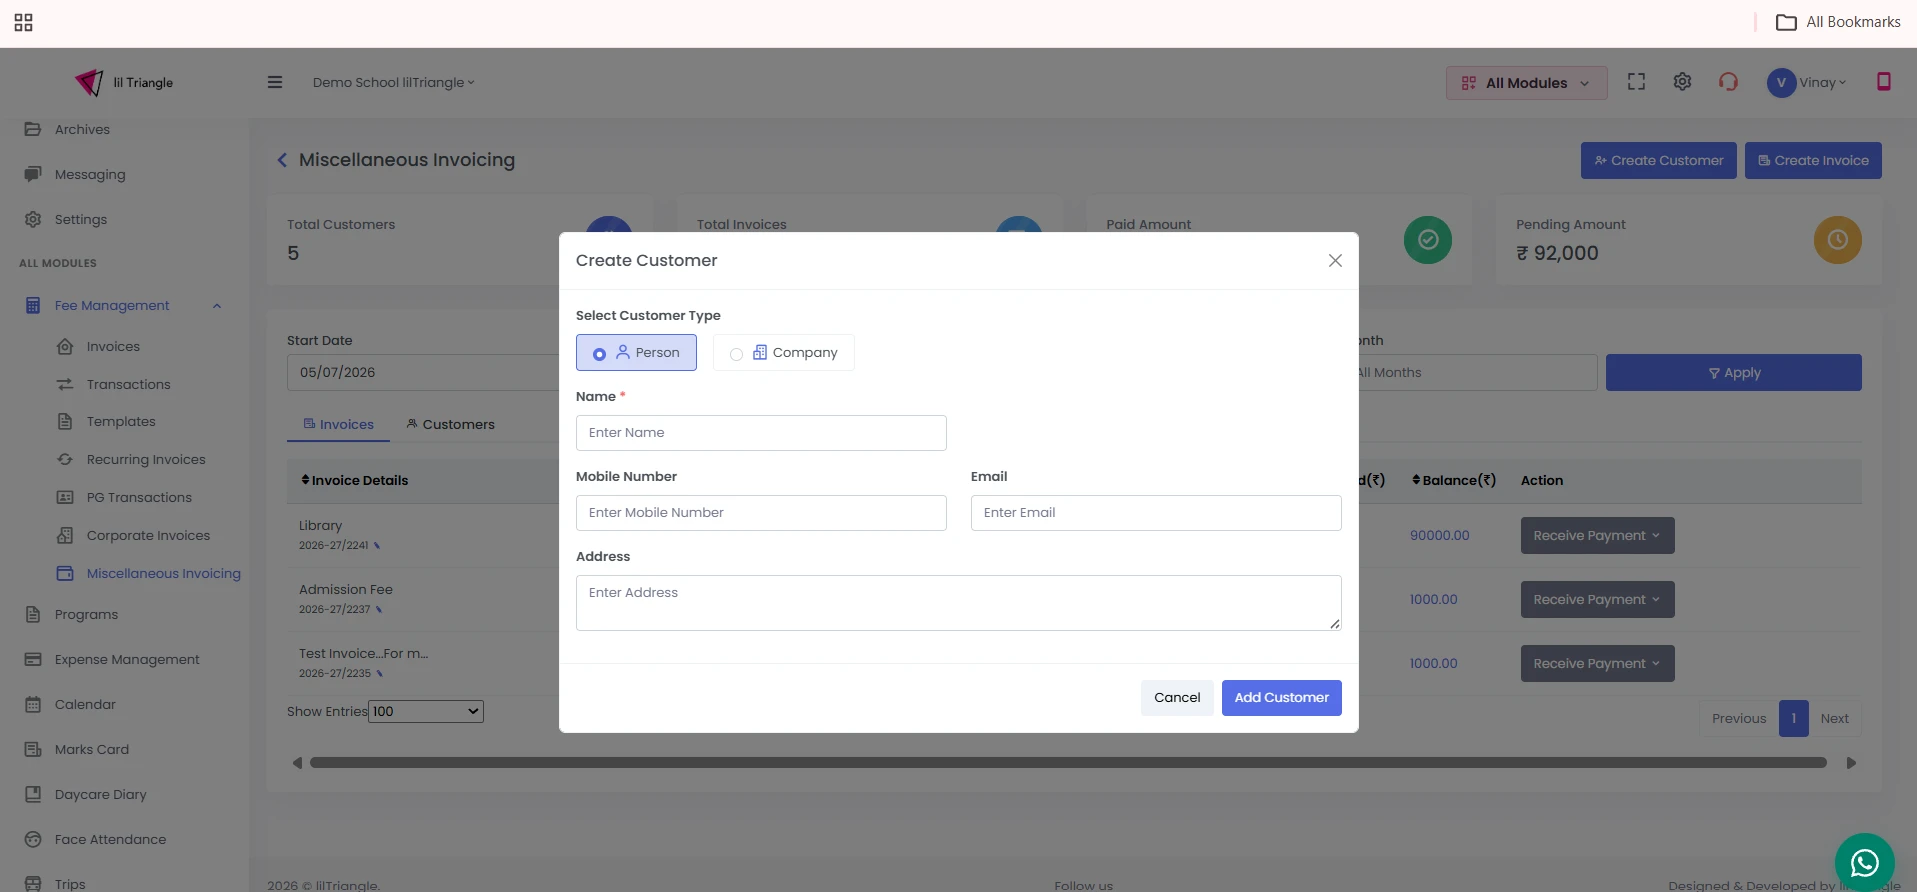Toggle the hamburger sidebar menu
1917x892 pixels.
(x=275, y=82)
